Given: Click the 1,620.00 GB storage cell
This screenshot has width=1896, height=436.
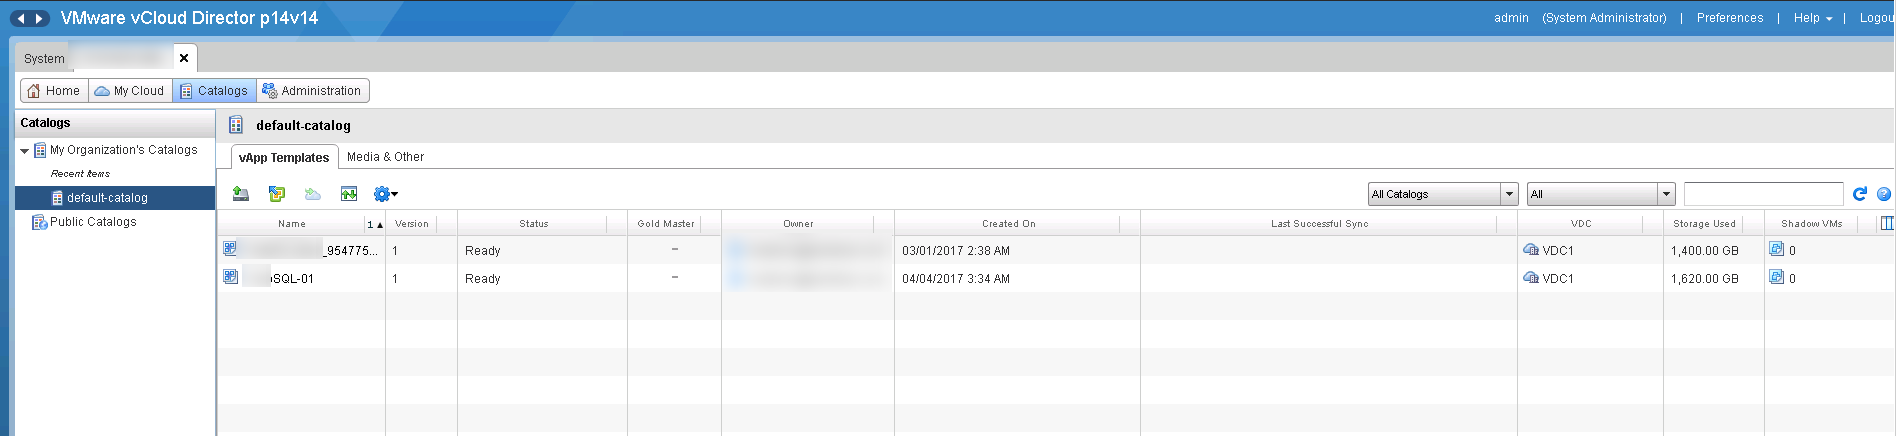Looking at the screenshot, I should click(1705, 279).
